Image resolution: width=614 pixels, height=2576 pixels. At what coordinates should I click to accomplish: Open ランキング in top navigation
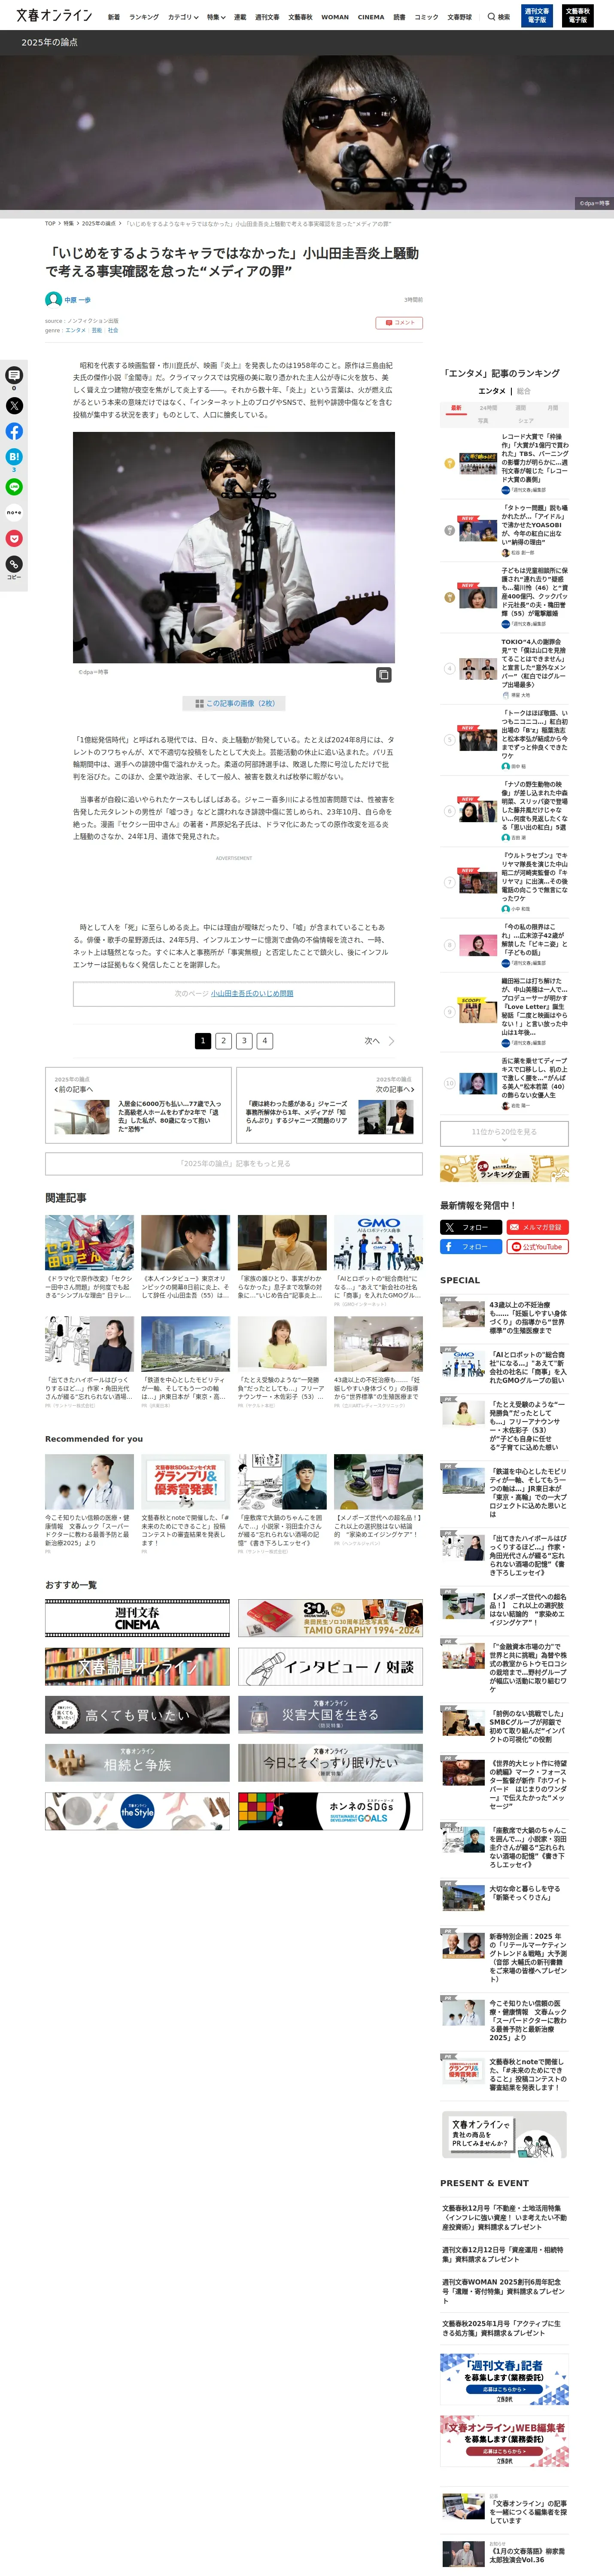tap(144, 17)
